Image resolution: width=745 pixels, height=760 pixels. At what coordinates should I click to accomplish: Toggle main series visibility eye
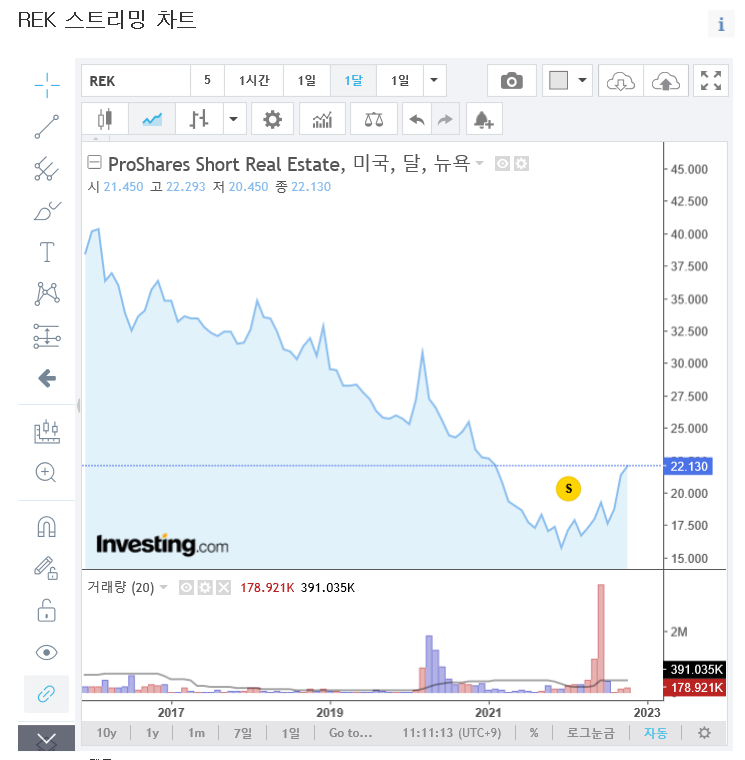tap(503, 164)
